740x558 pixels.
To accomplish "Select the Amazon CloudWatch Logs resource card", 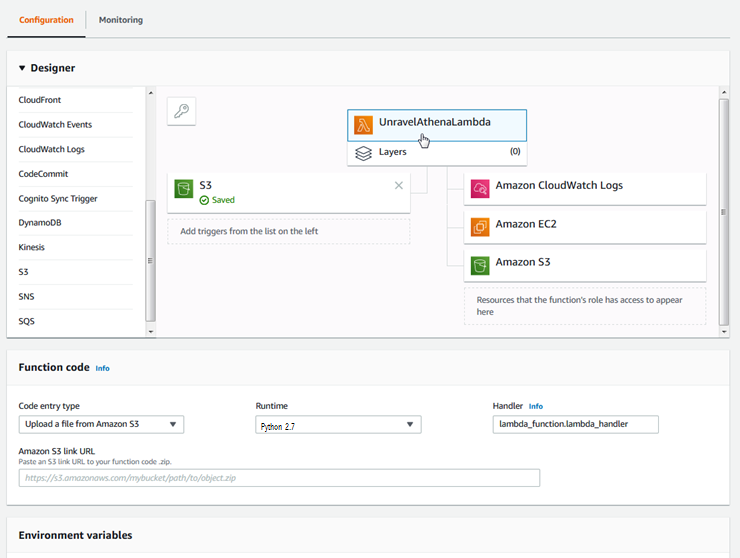I will pos(585,188).
